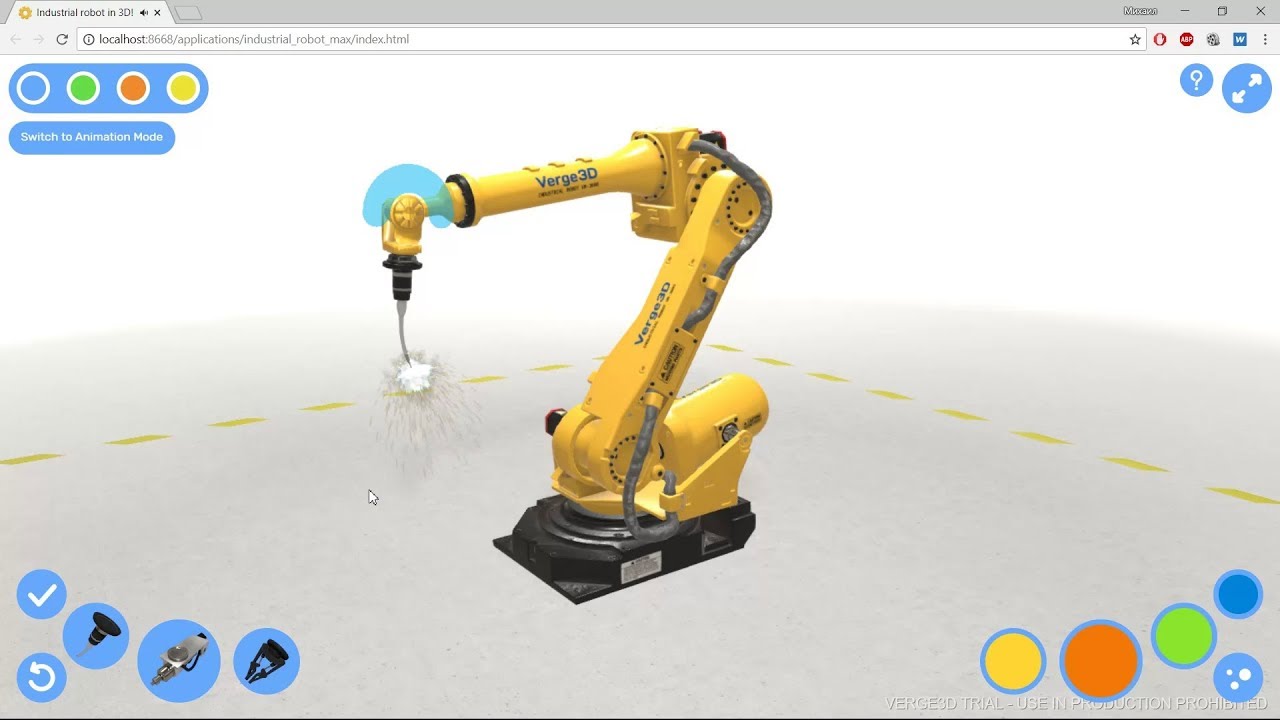Image resolution: width=1280 pixels, height=720 pixels.
Task: View site info icon in address bar
Action: point(88,39)
